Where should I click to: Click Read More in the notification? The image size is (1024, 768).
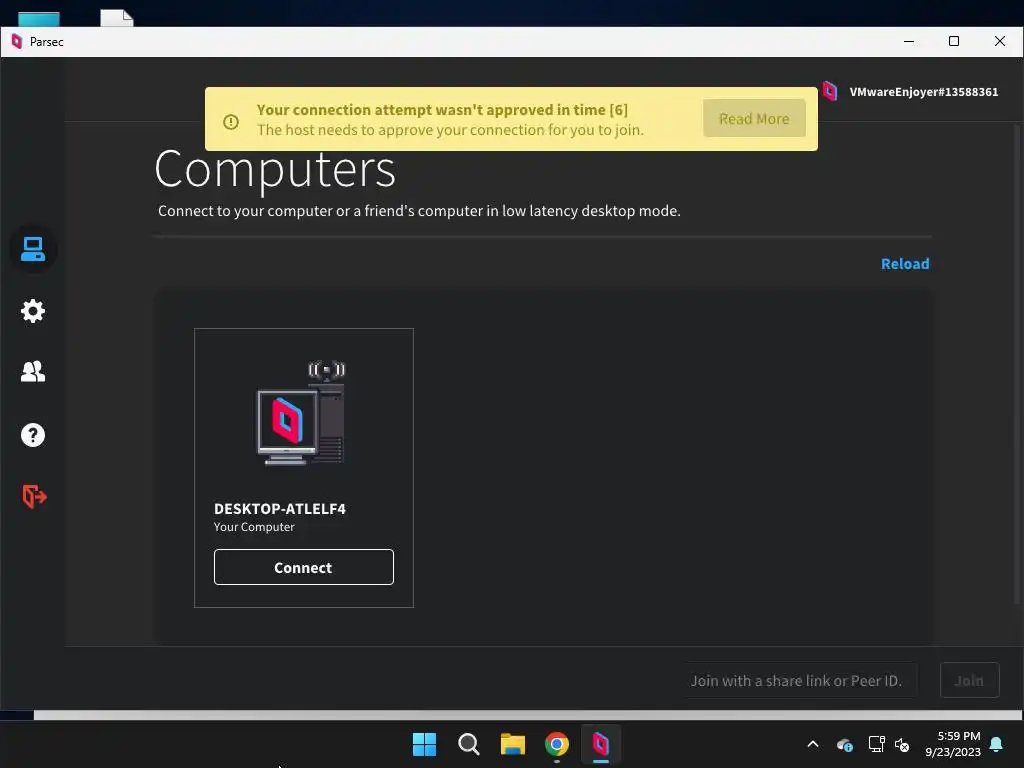point(754,118)
